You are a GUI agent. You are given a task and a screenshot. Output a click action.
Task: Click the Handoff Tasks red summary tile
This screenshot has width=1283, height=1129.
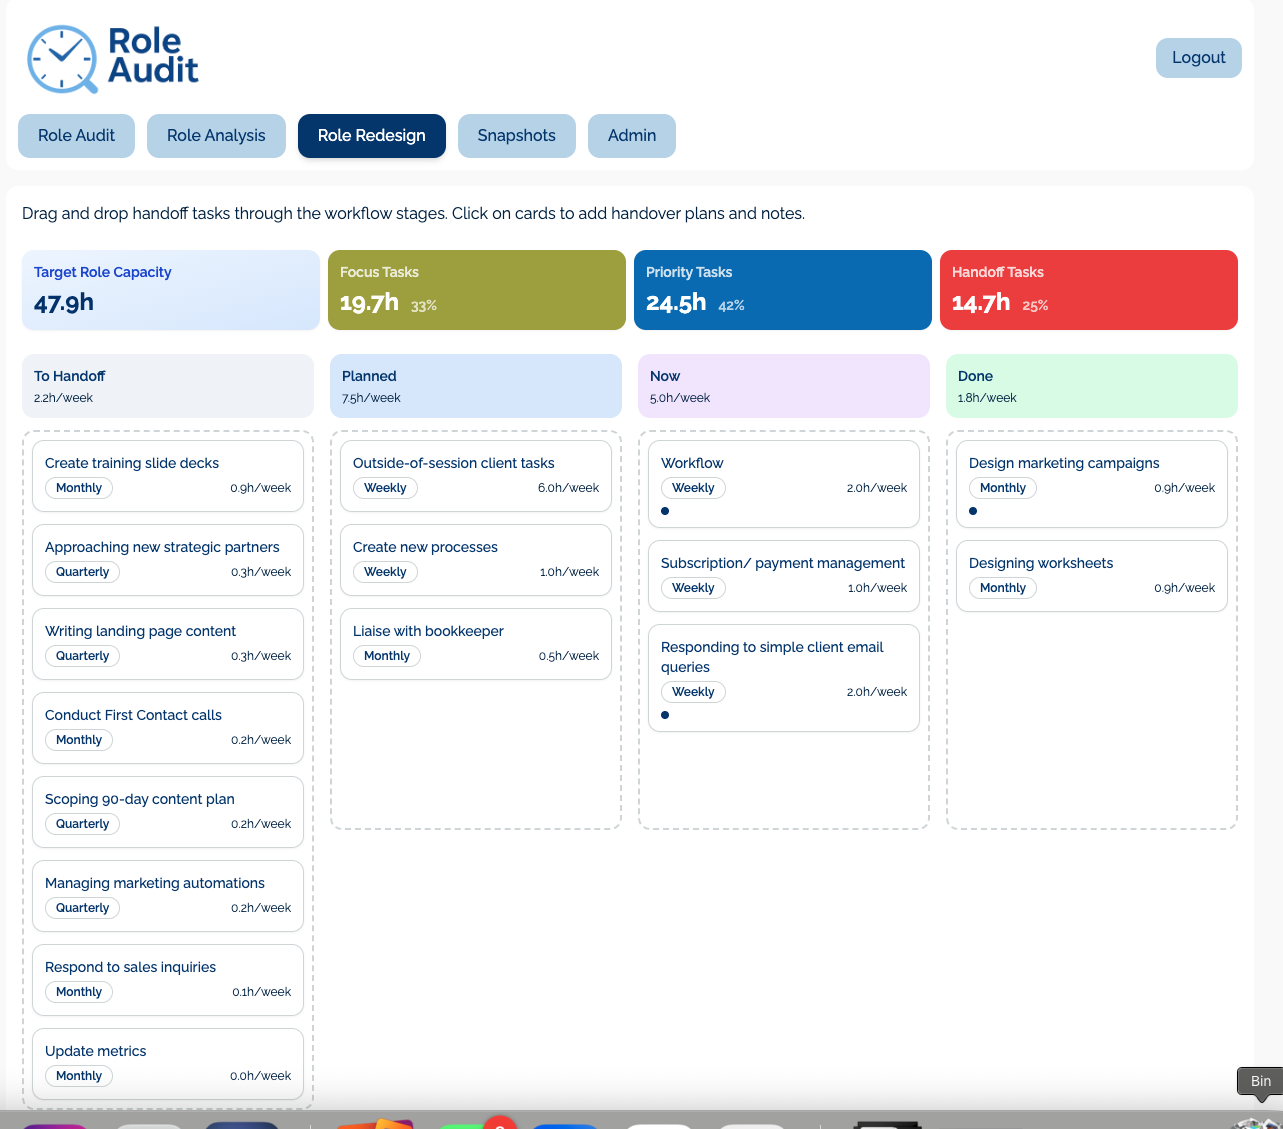click(x=1088, y=290)
